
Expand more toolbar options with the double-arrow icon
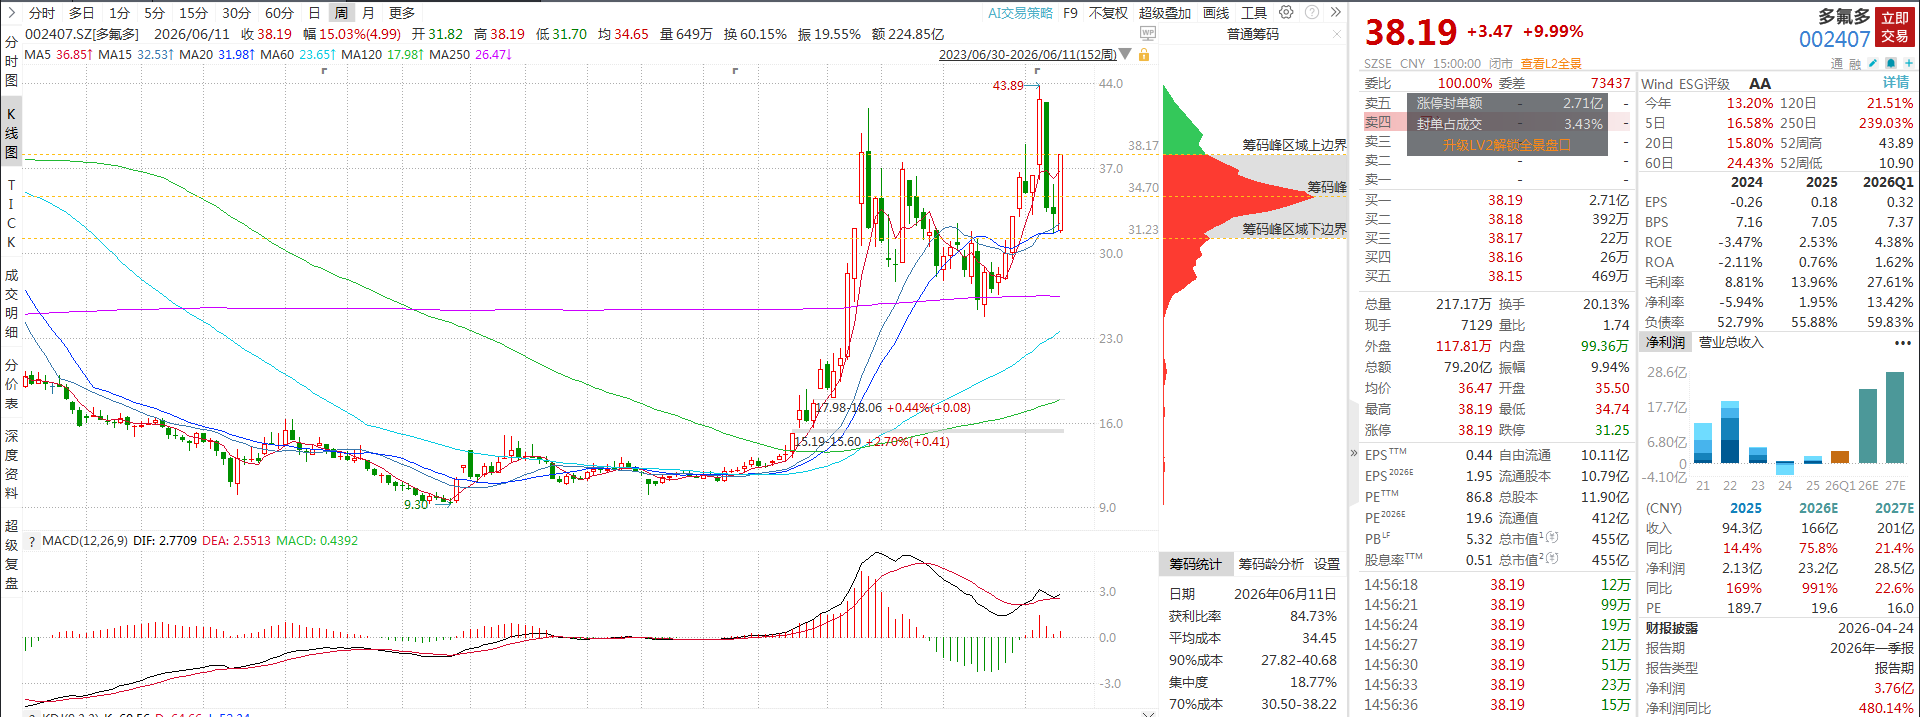[x=1336, y=12]
